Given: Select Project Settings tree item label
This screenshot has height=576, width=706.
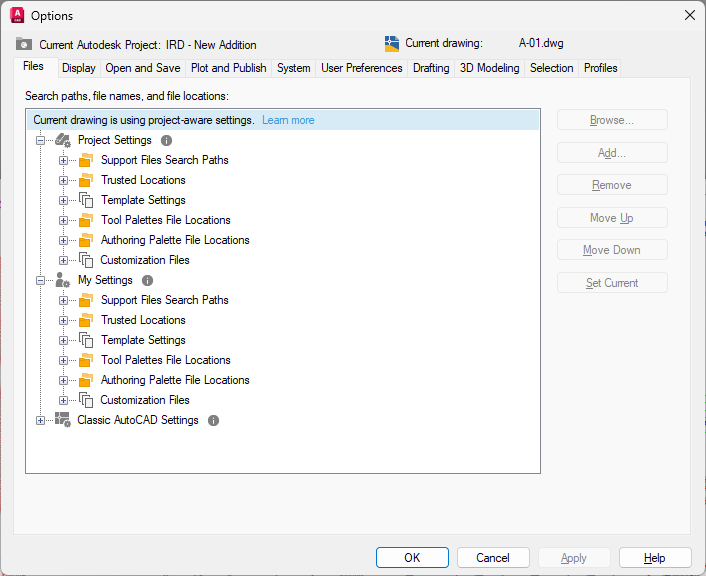Looking at the screenshot, I should [x=115, y=141].
